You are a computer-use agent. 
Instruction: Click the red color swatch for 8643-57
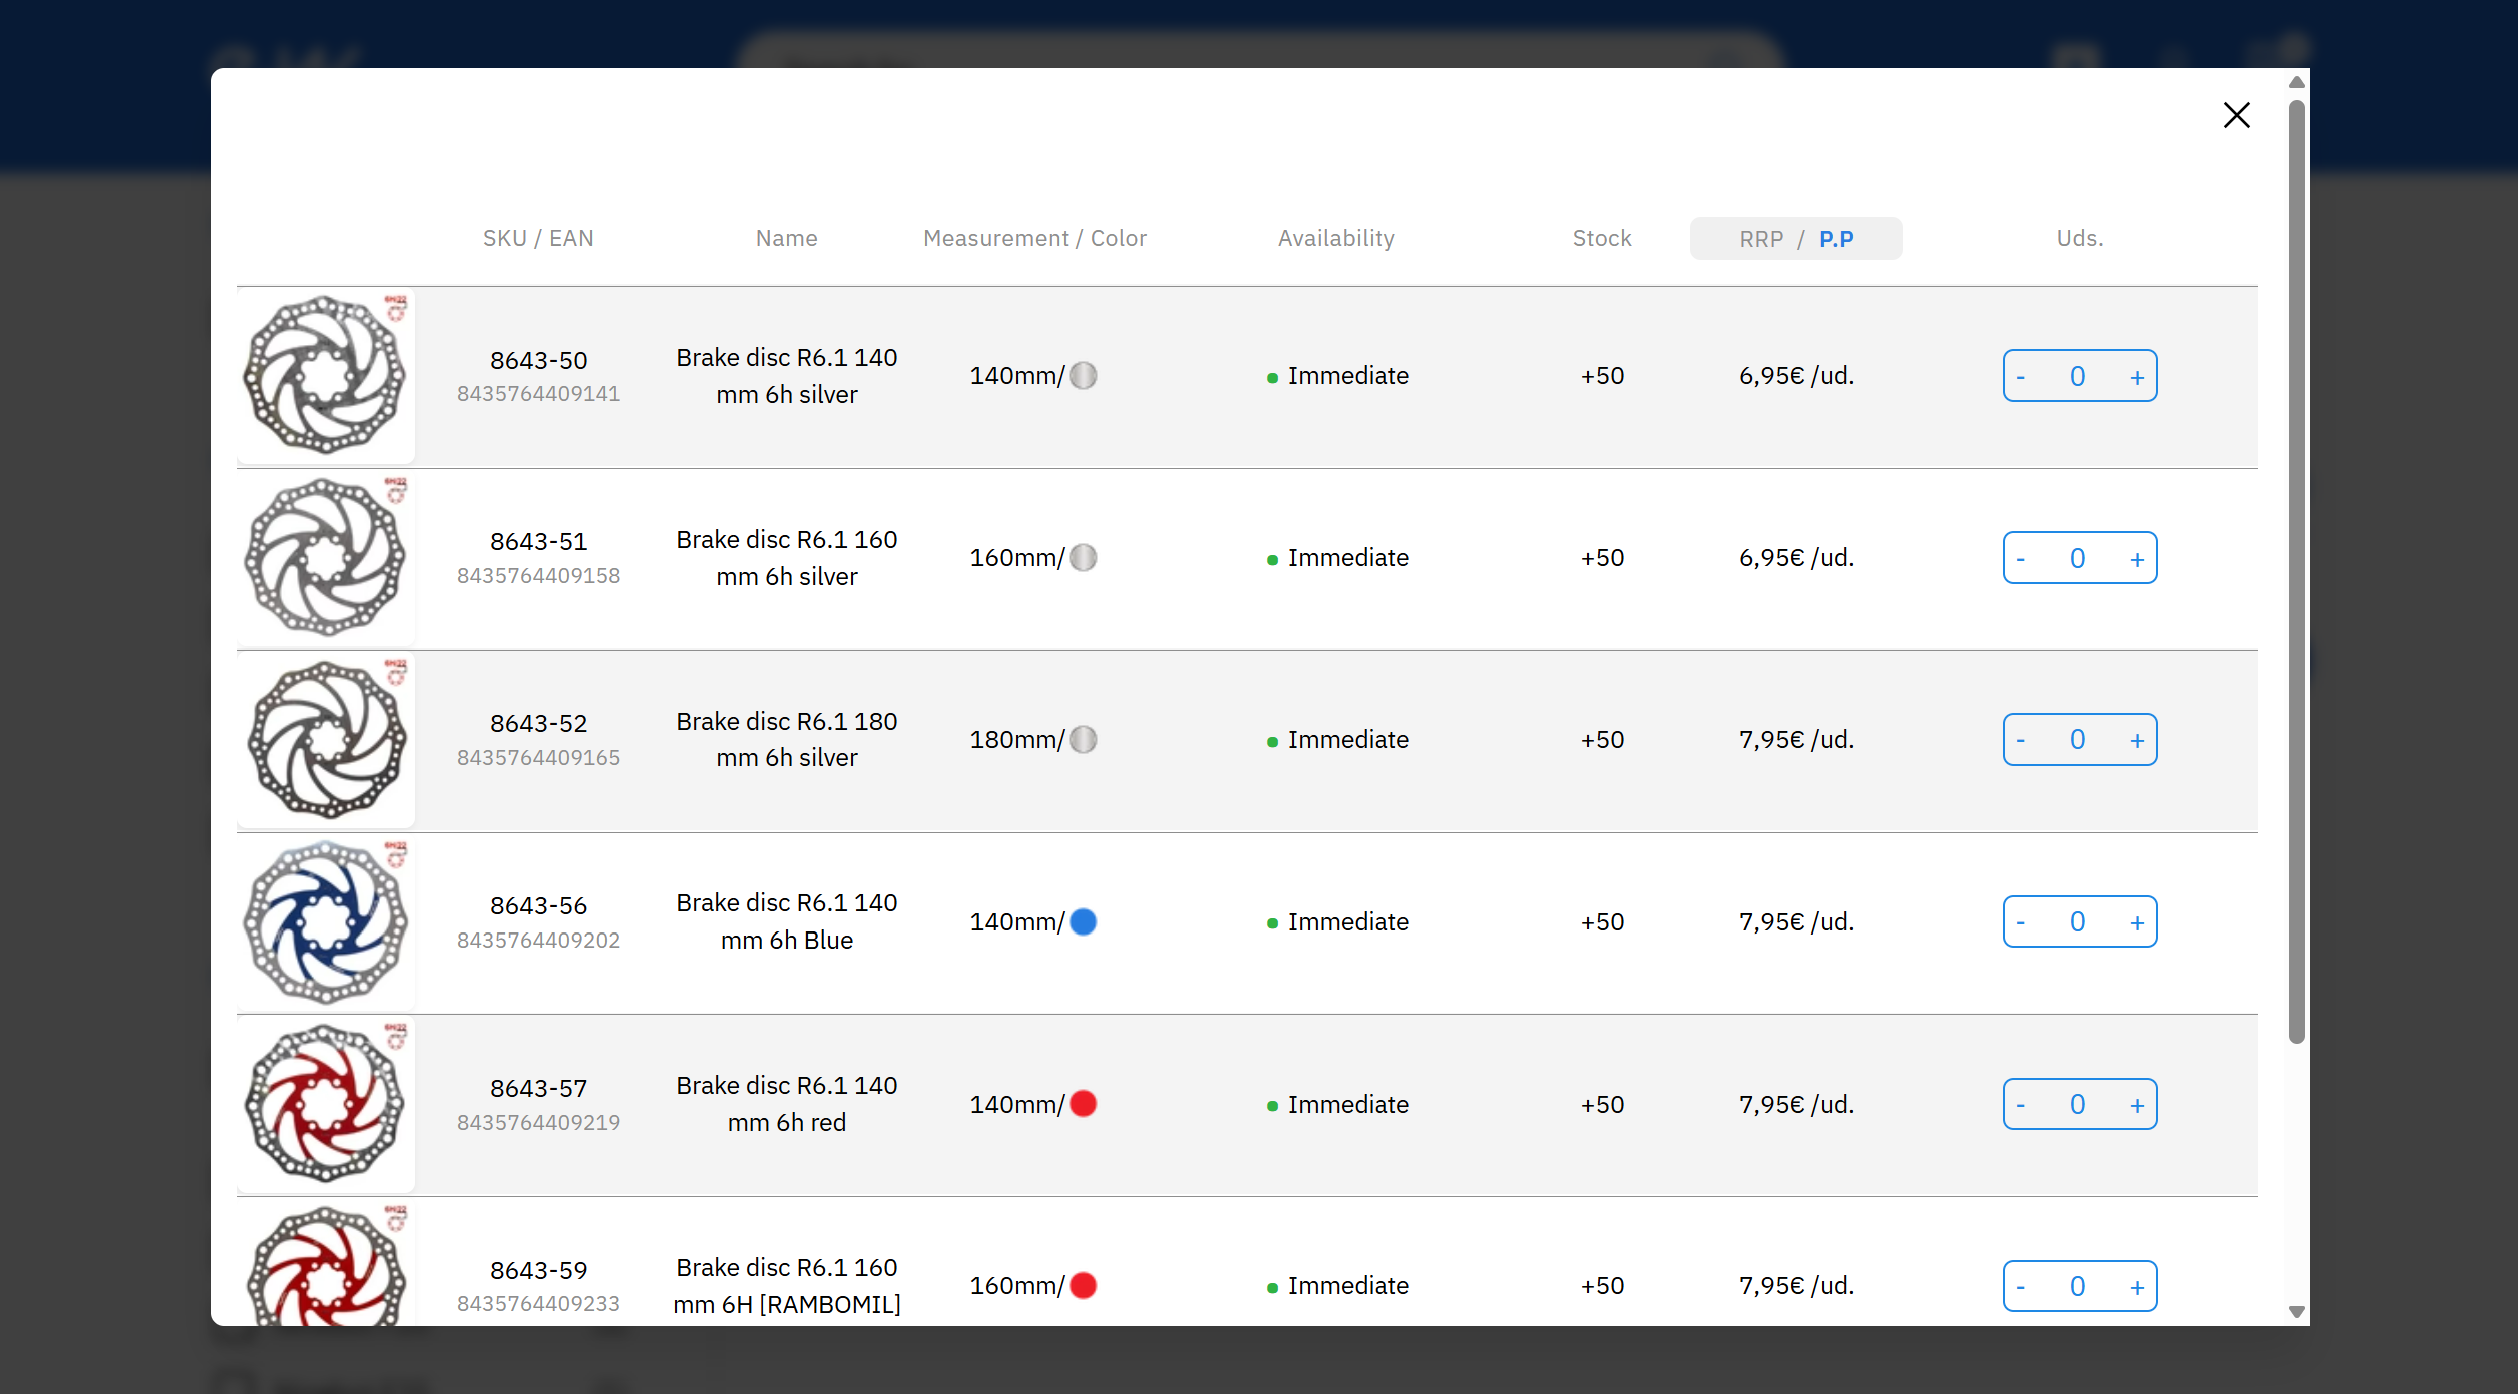pos(1083,1103)
